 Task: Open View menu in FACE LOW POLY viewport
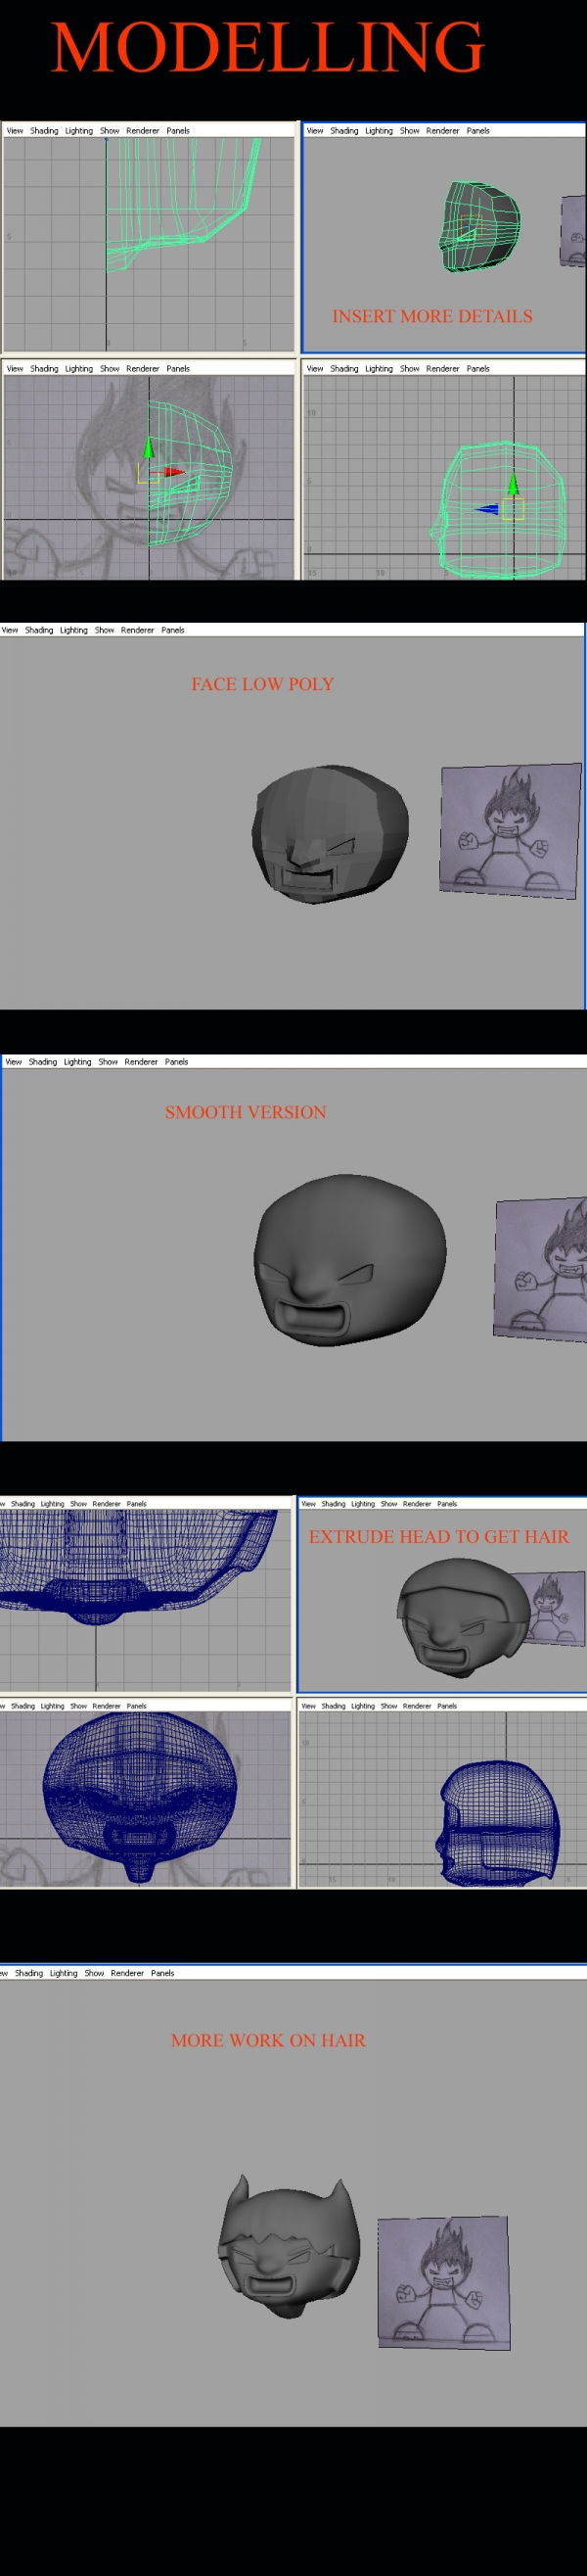click(10, 630)
